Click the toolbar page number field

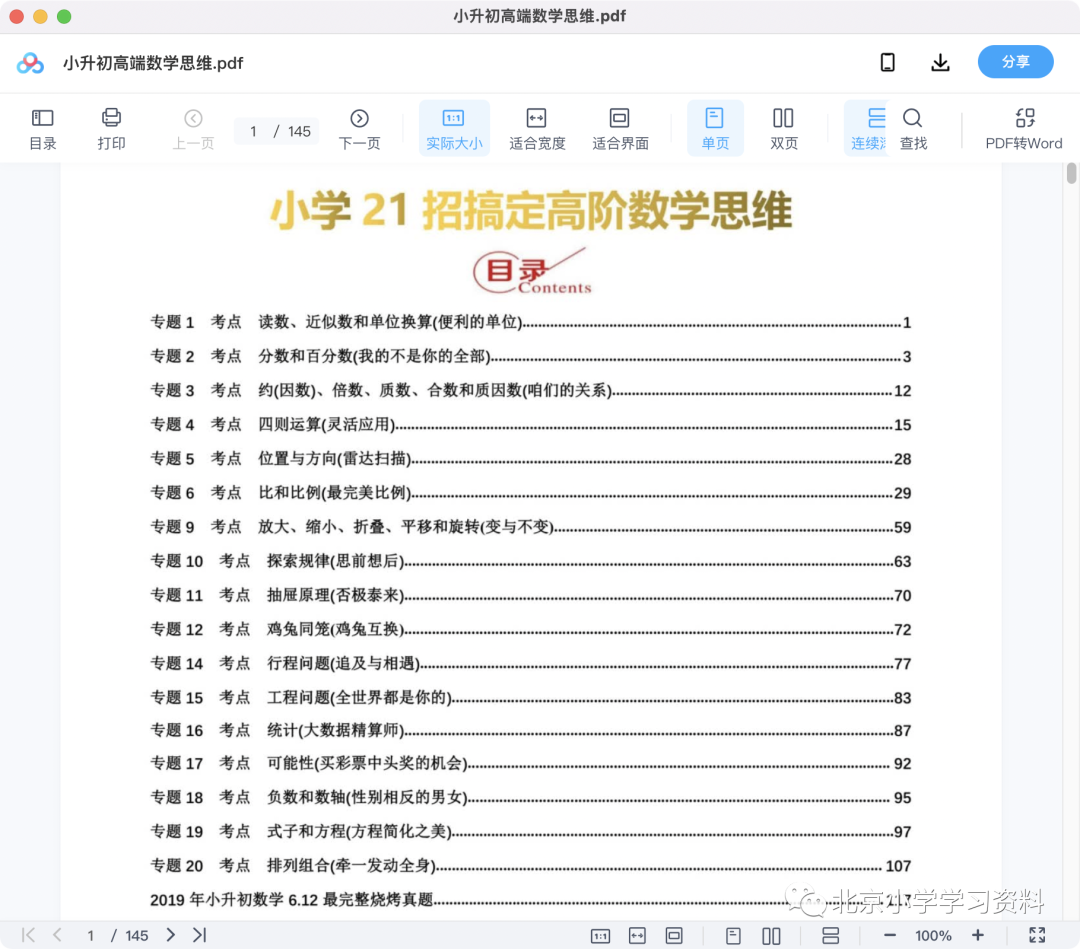pos(253,131)
